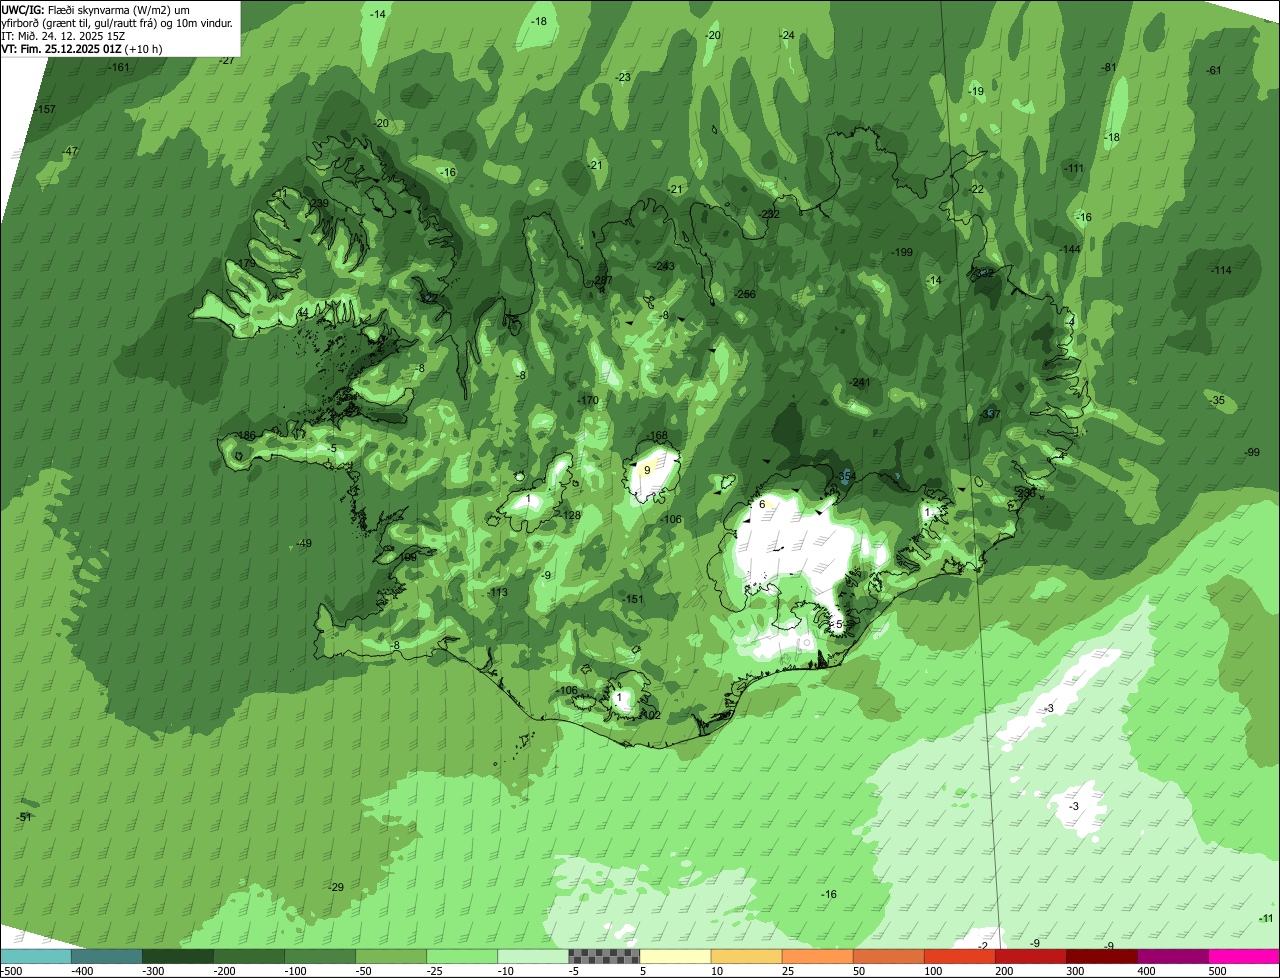Click the '-199' value on the map
This screenshot has height=978, width=1280.
click(x=902, y=252)
